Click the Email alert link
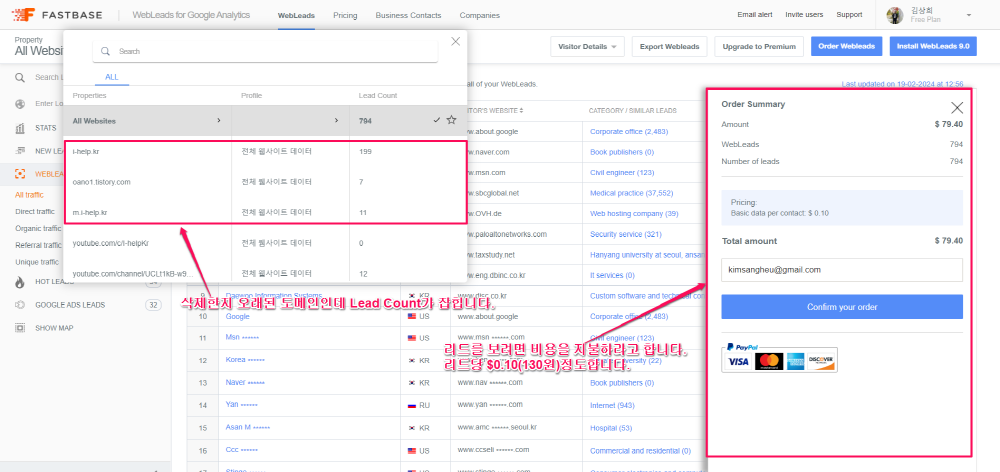1000x472 pixels. coord(756,15)
